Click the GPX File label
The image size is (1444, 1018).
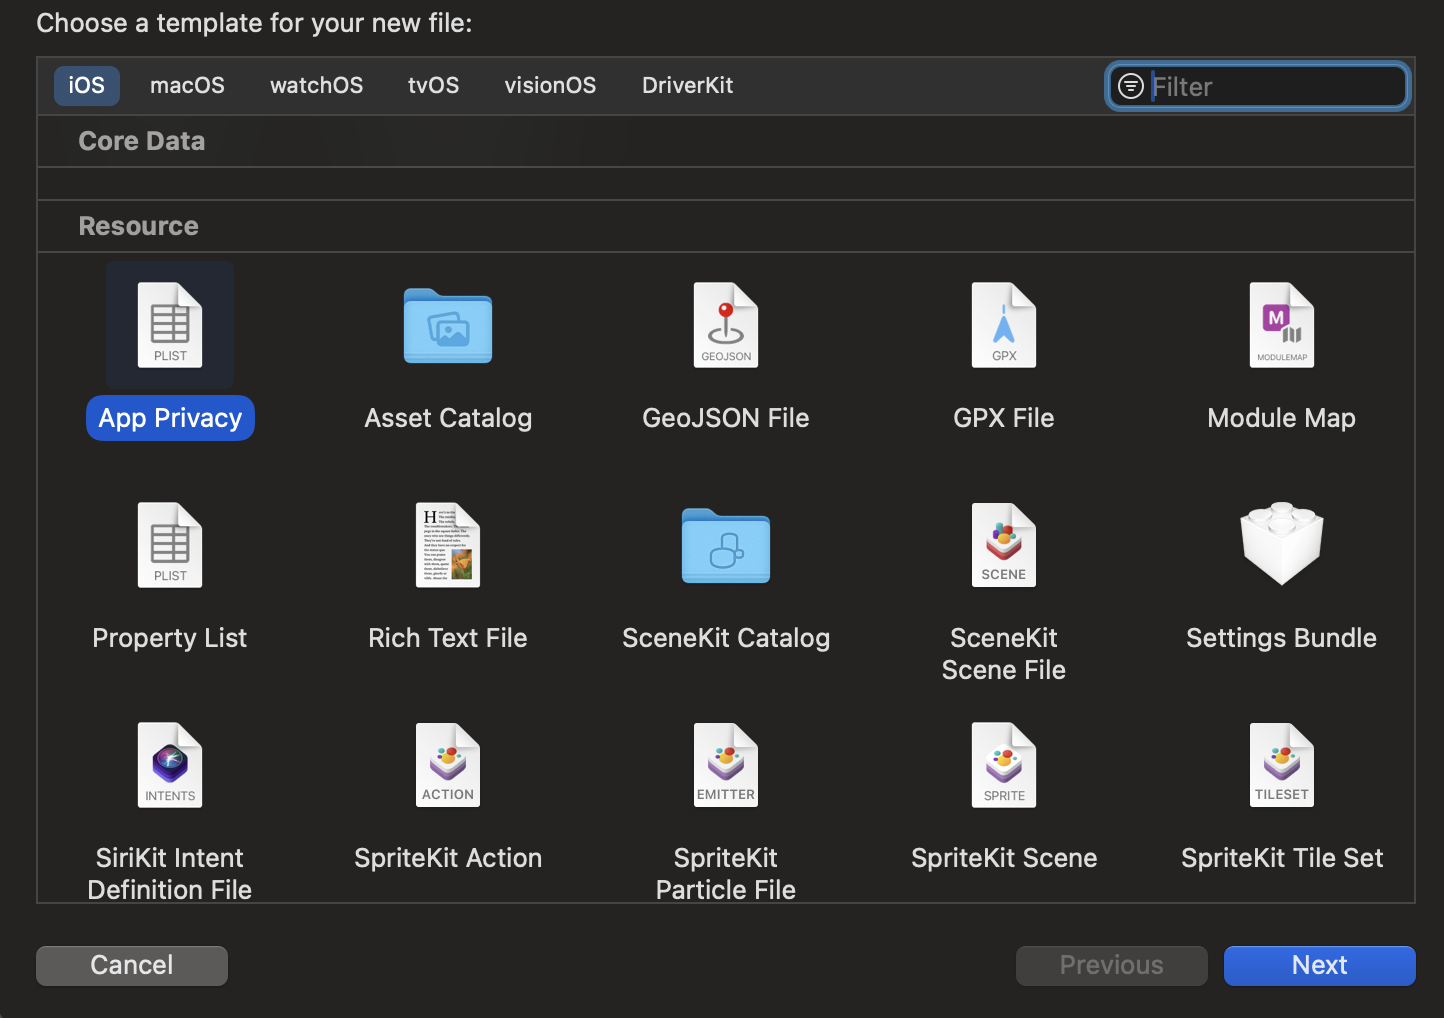(x=1004, y=418)
